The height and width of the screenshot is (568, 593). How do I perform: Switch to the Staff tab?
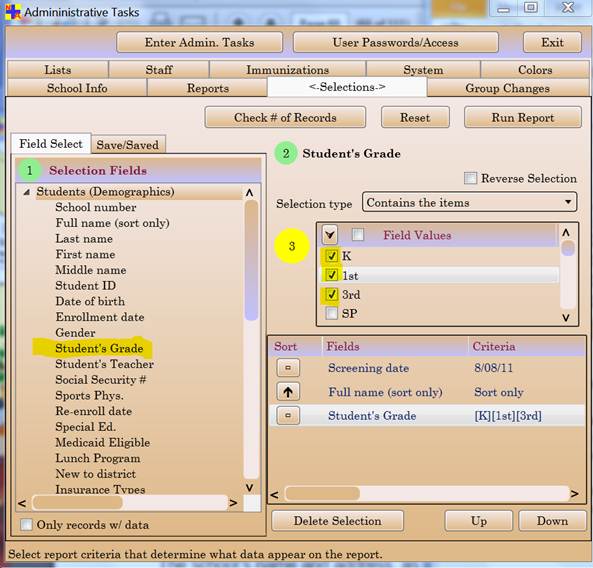click(159, 70)
